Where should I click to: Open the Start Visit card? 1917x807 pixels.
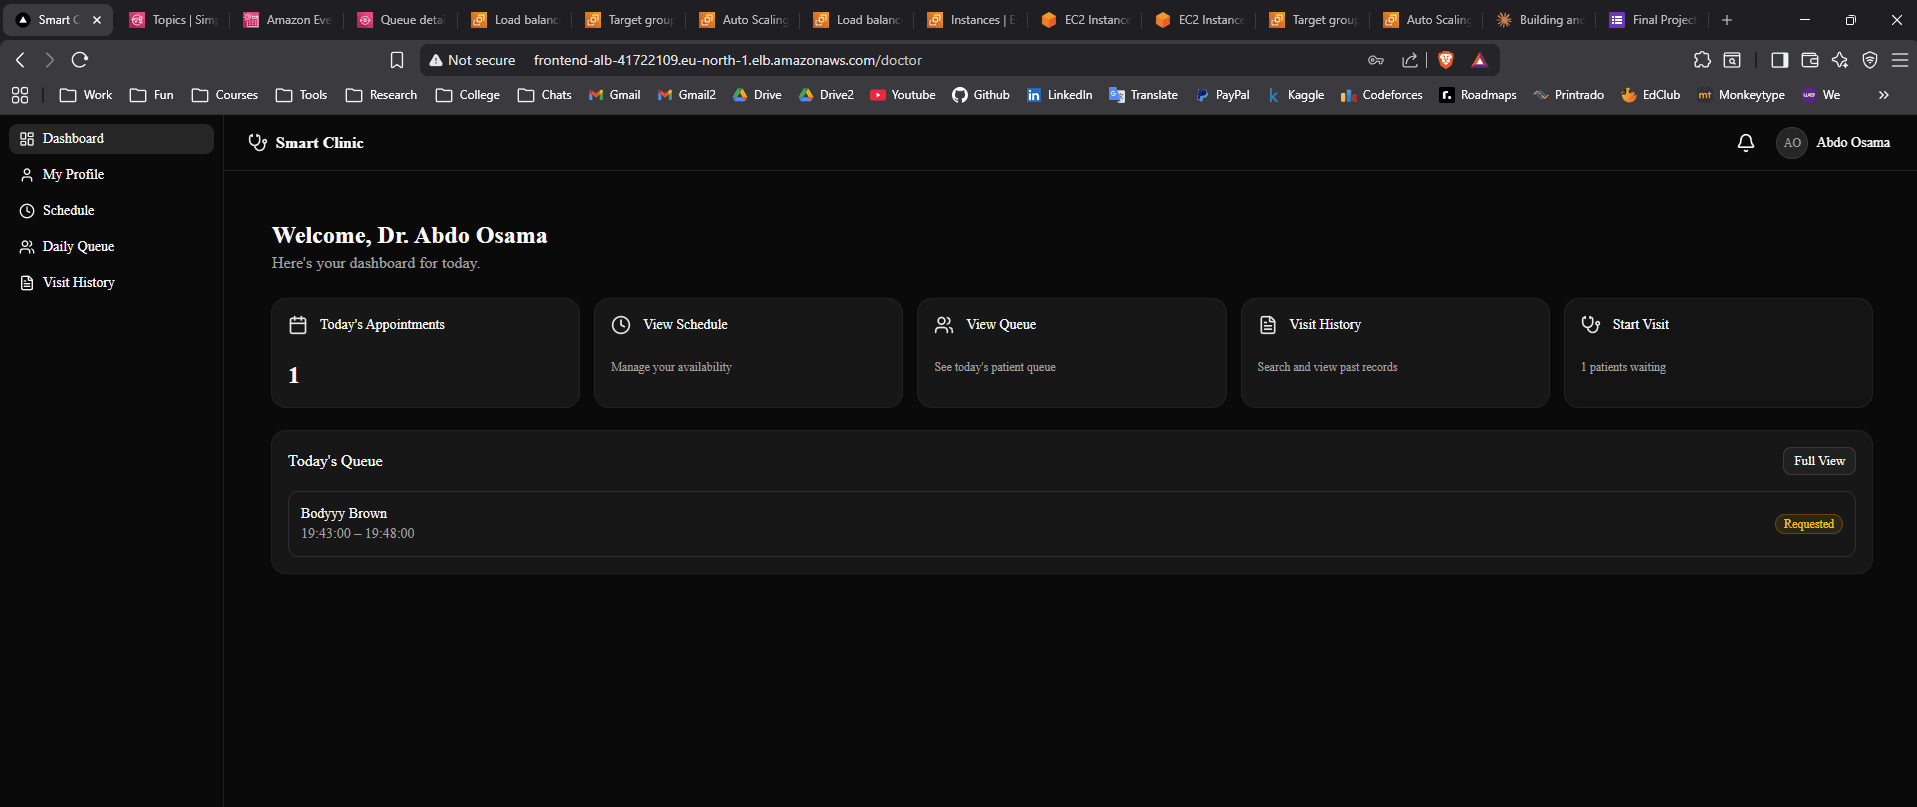point(1717,353)
